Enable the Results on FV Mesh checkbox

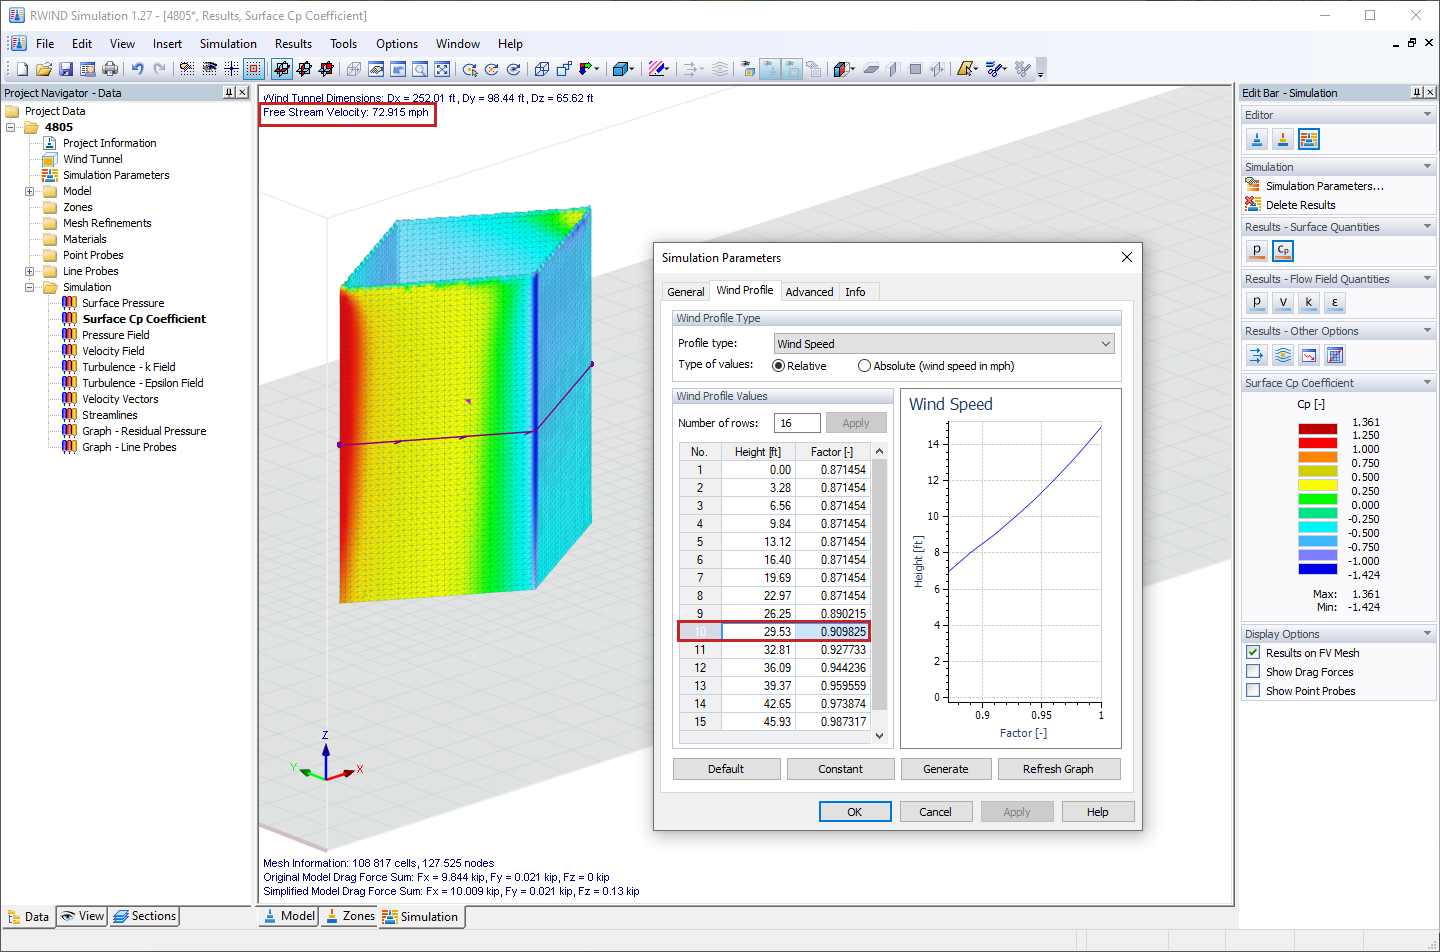point(1253,652)
